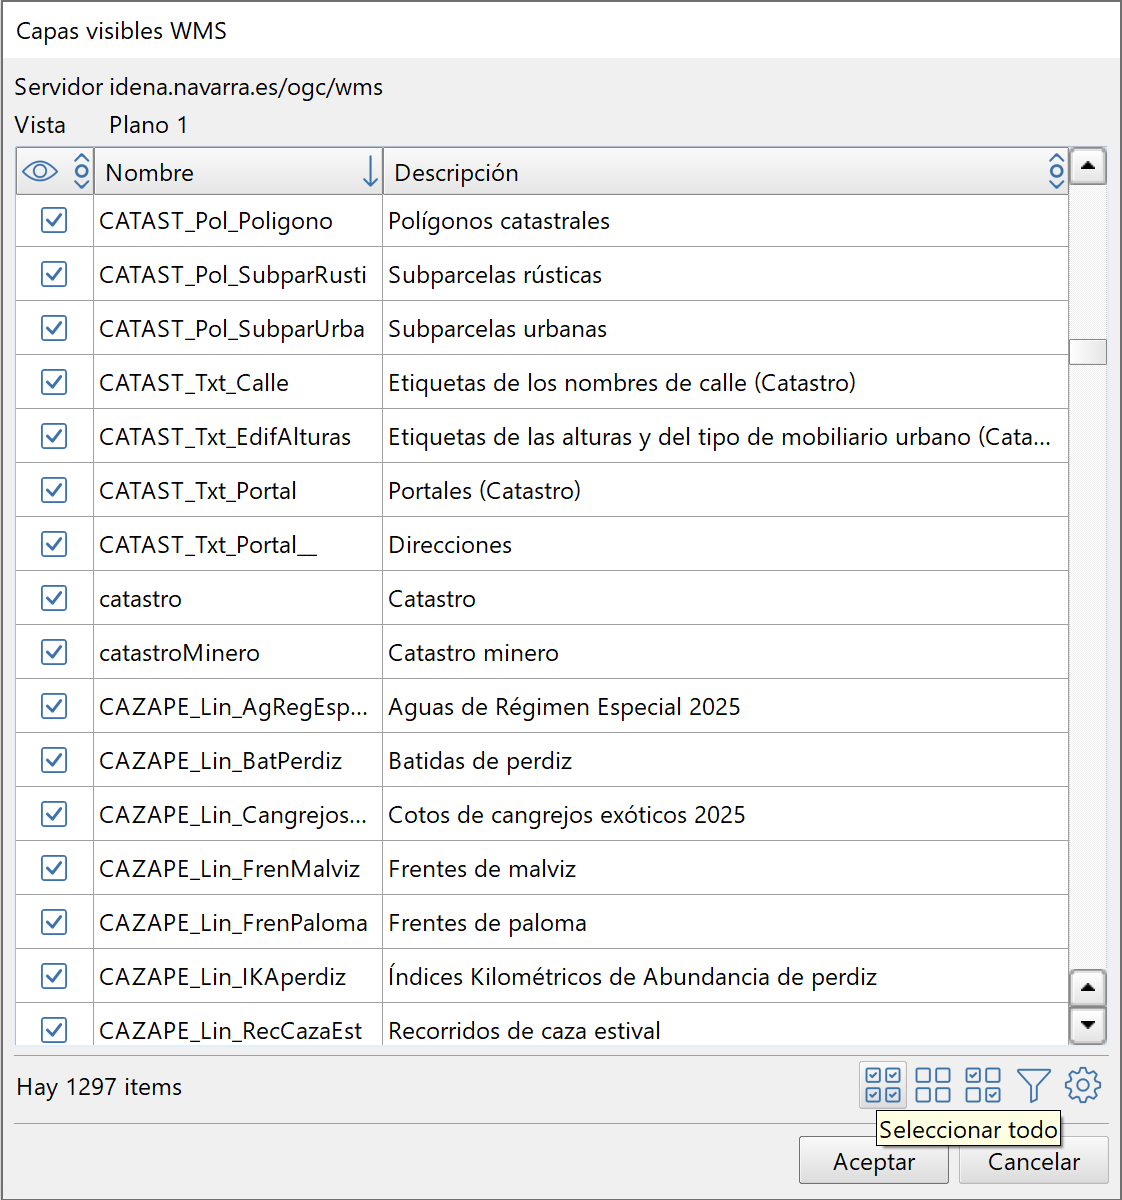Click the sort chevron on Descripción column

click(1056, 171)
